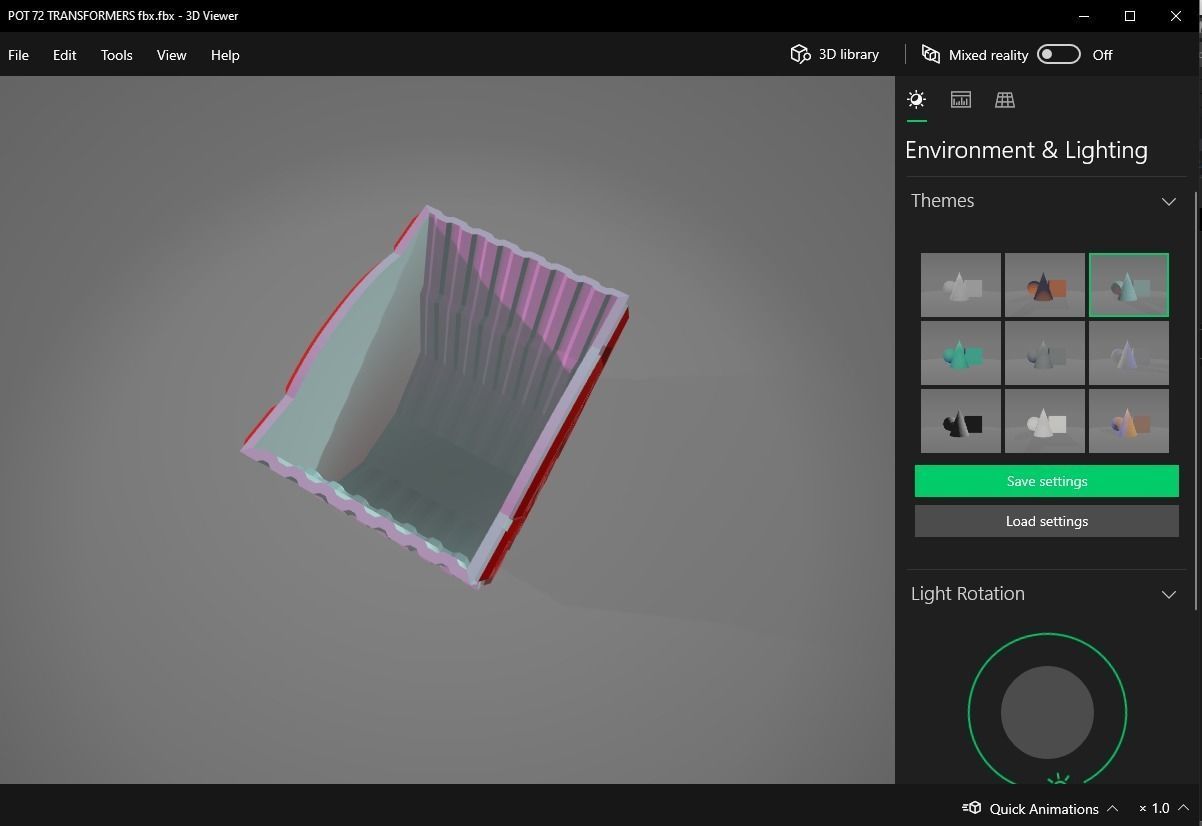
Task: Click the Quick Animations icon
Action: pos(971,808)
